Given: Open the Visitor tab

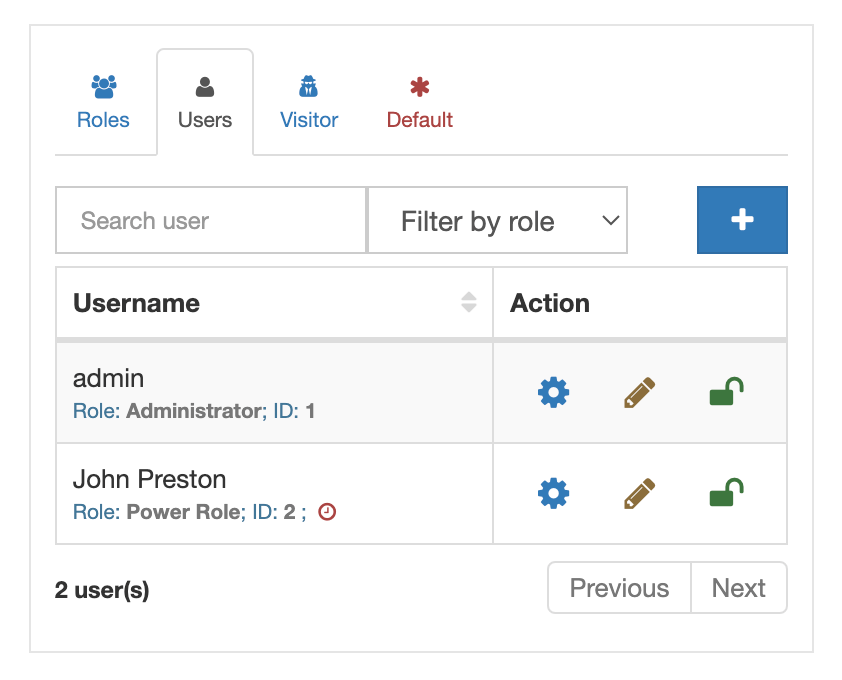Looking at the screenshot, I should pos(309,103).
